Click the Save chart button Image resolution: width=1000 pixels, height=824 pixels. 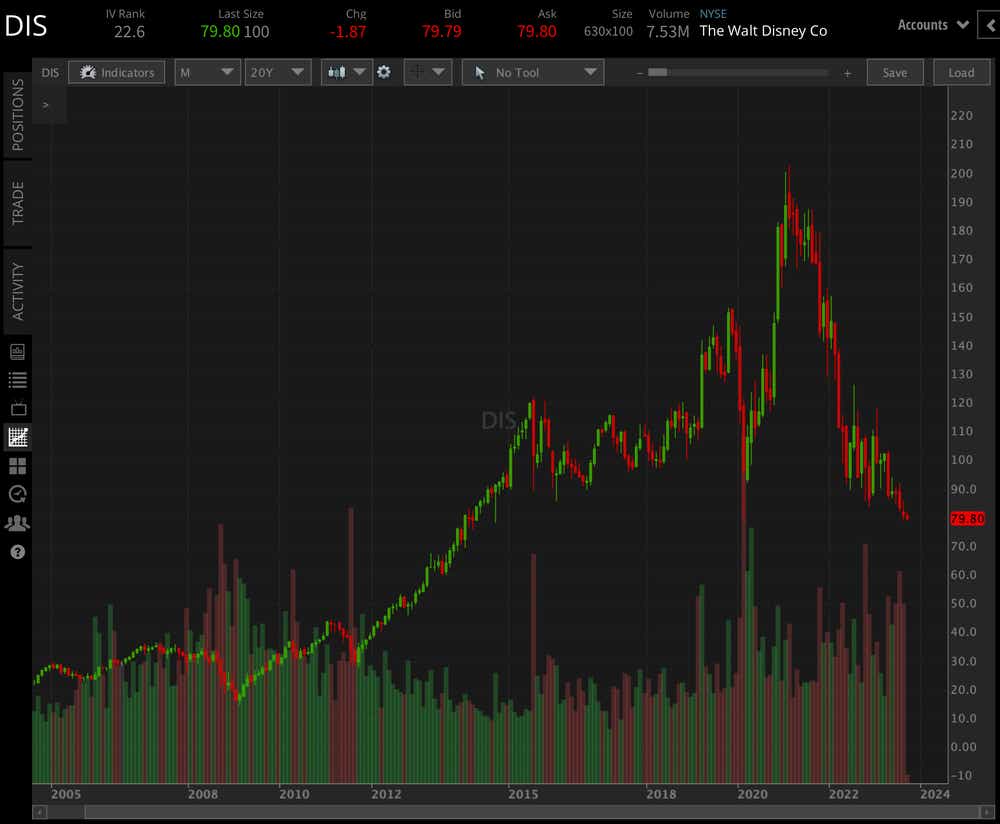pos(895,73)
